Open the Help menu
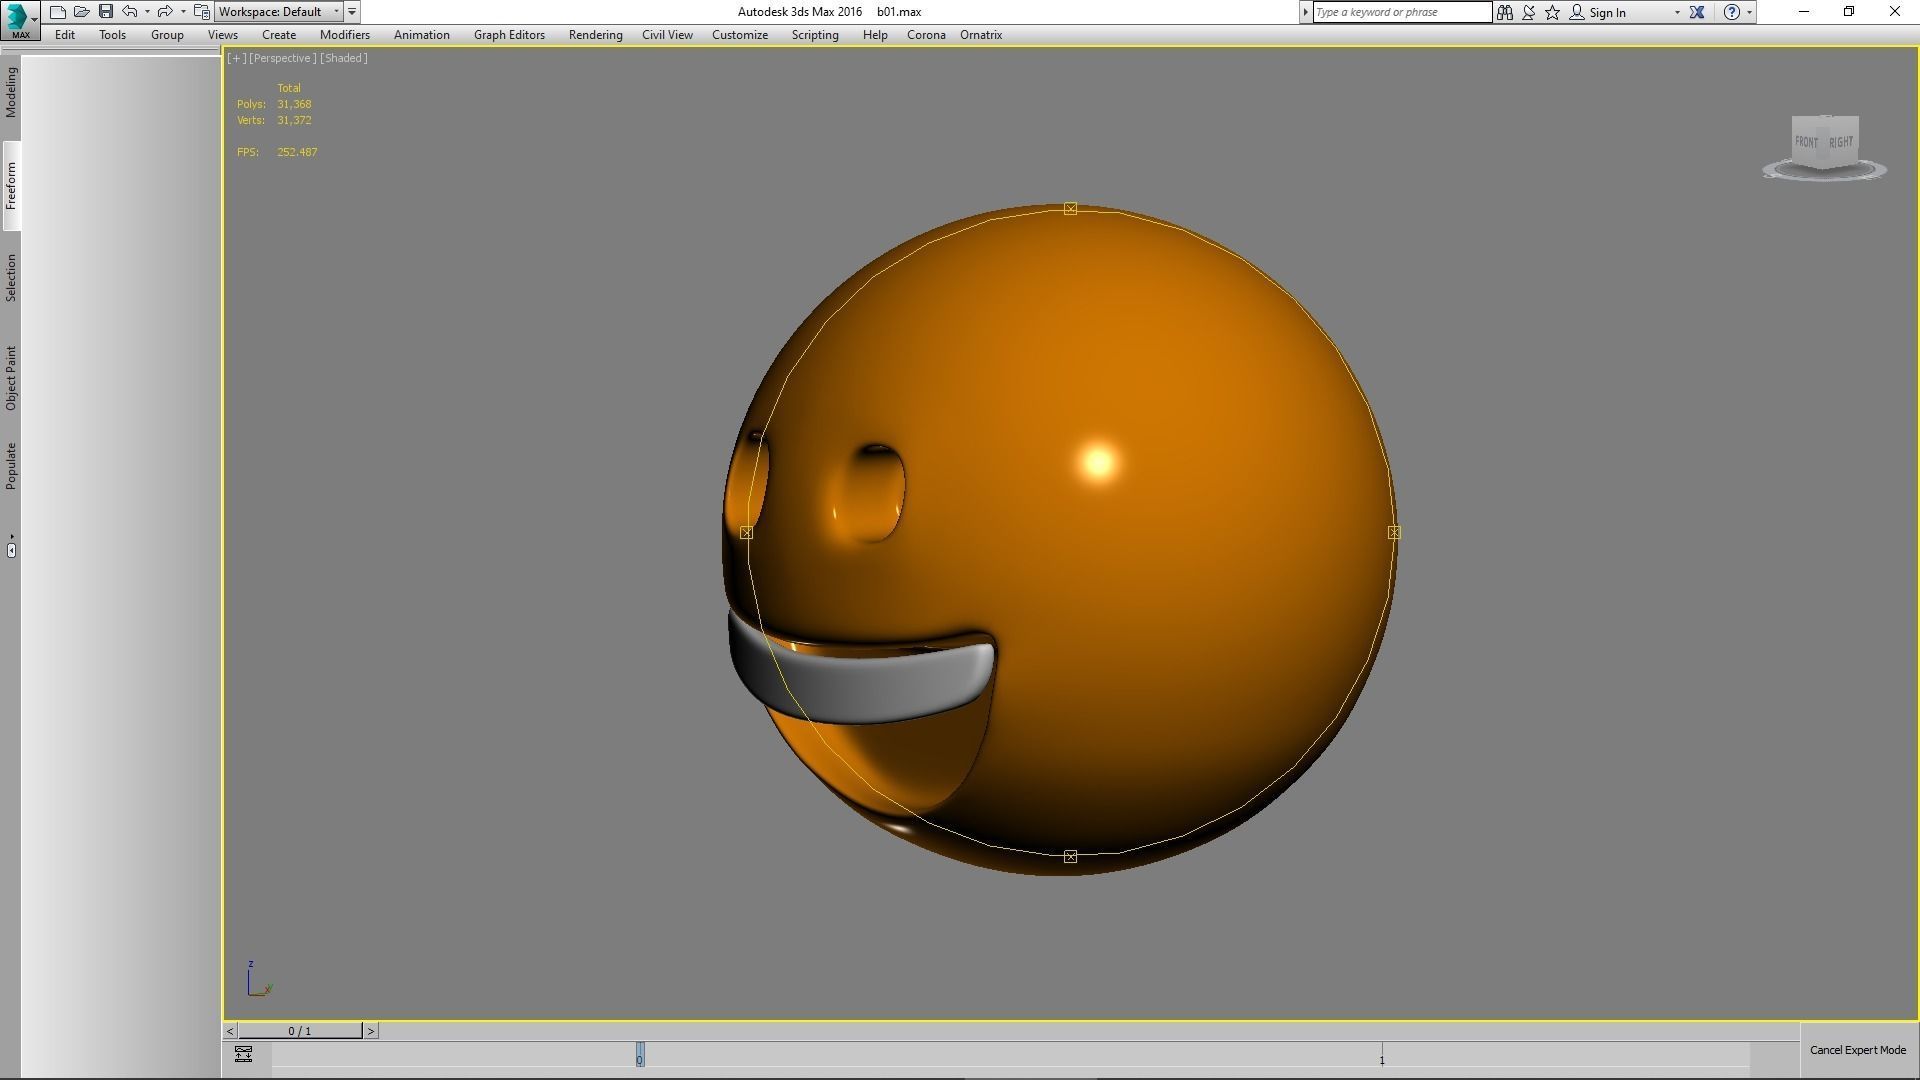Viewport: 1920px width, 1080px height. pyautogui.click(x=875, y=35)
